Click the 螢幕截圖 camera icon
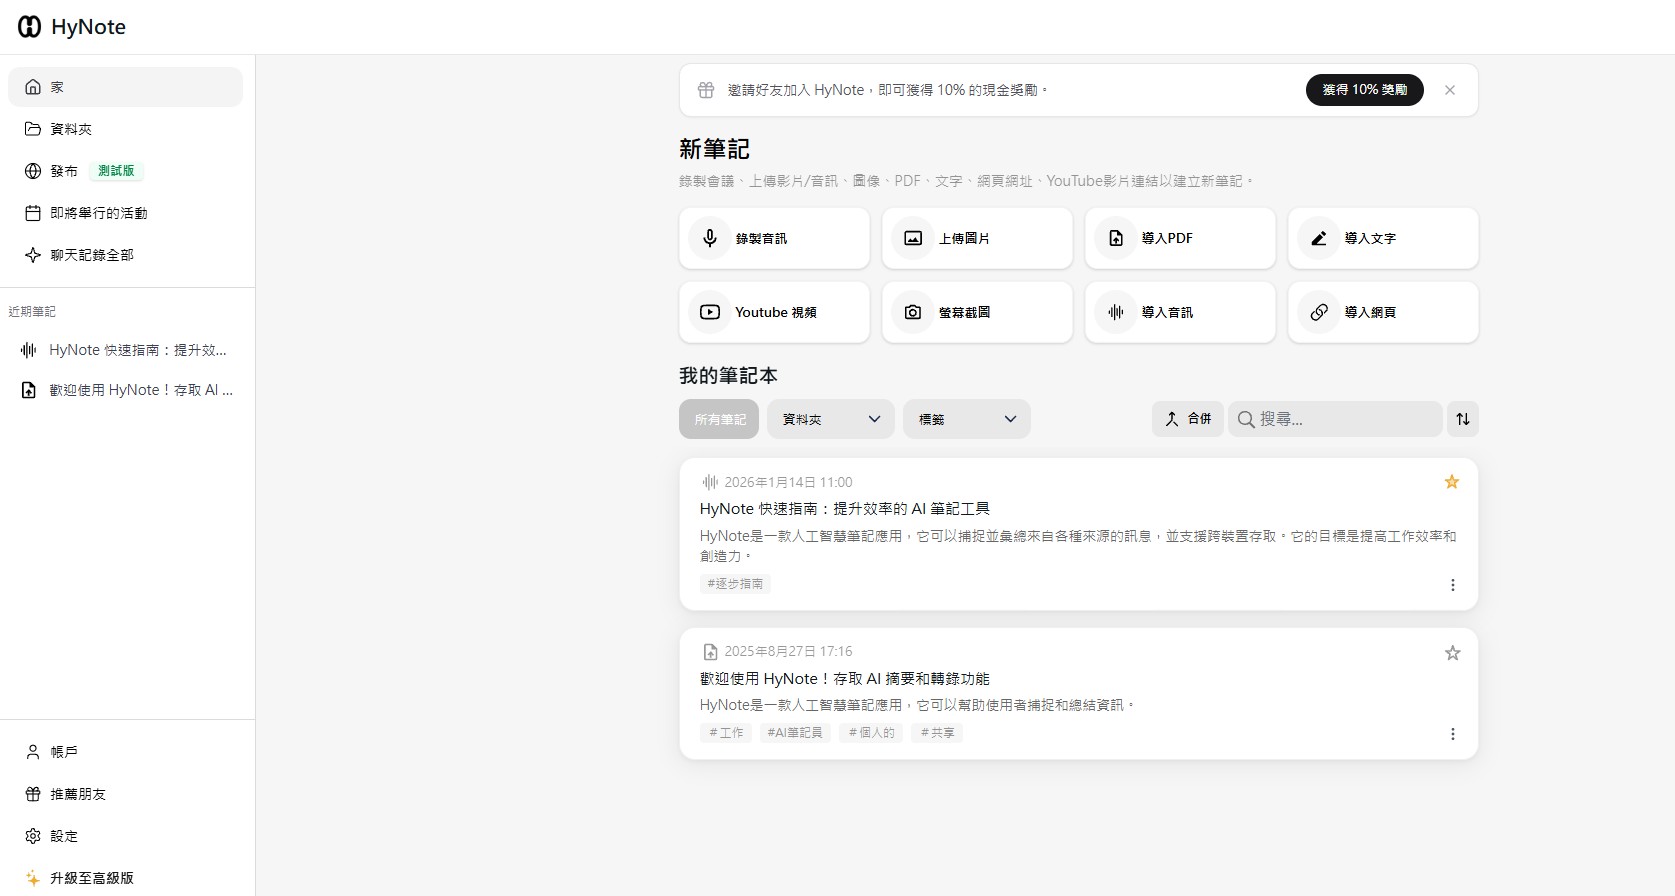 [x=913, y=312]
